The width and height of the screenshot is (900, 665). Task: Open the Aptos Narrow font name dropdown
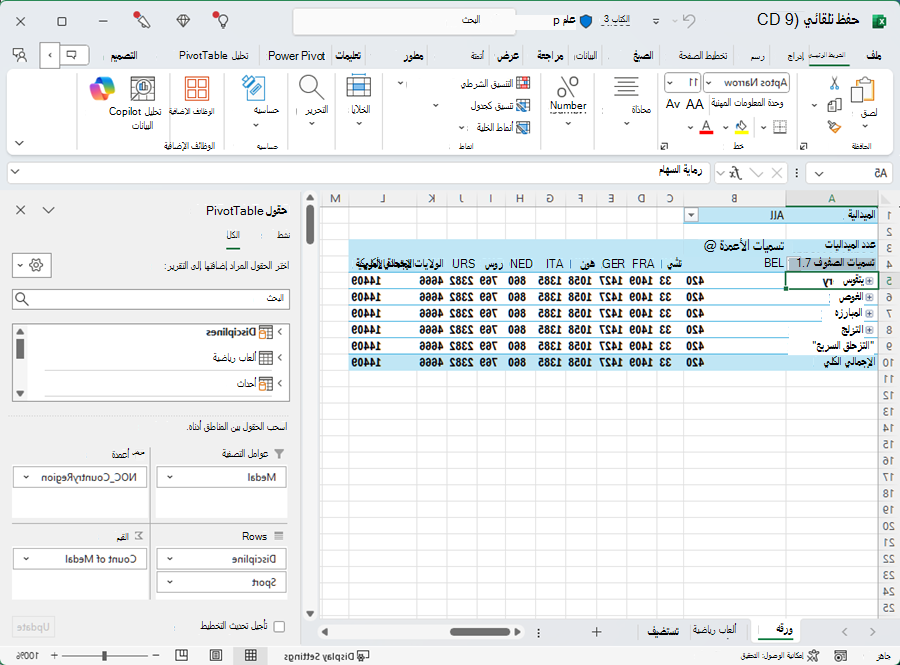(709, 83)
